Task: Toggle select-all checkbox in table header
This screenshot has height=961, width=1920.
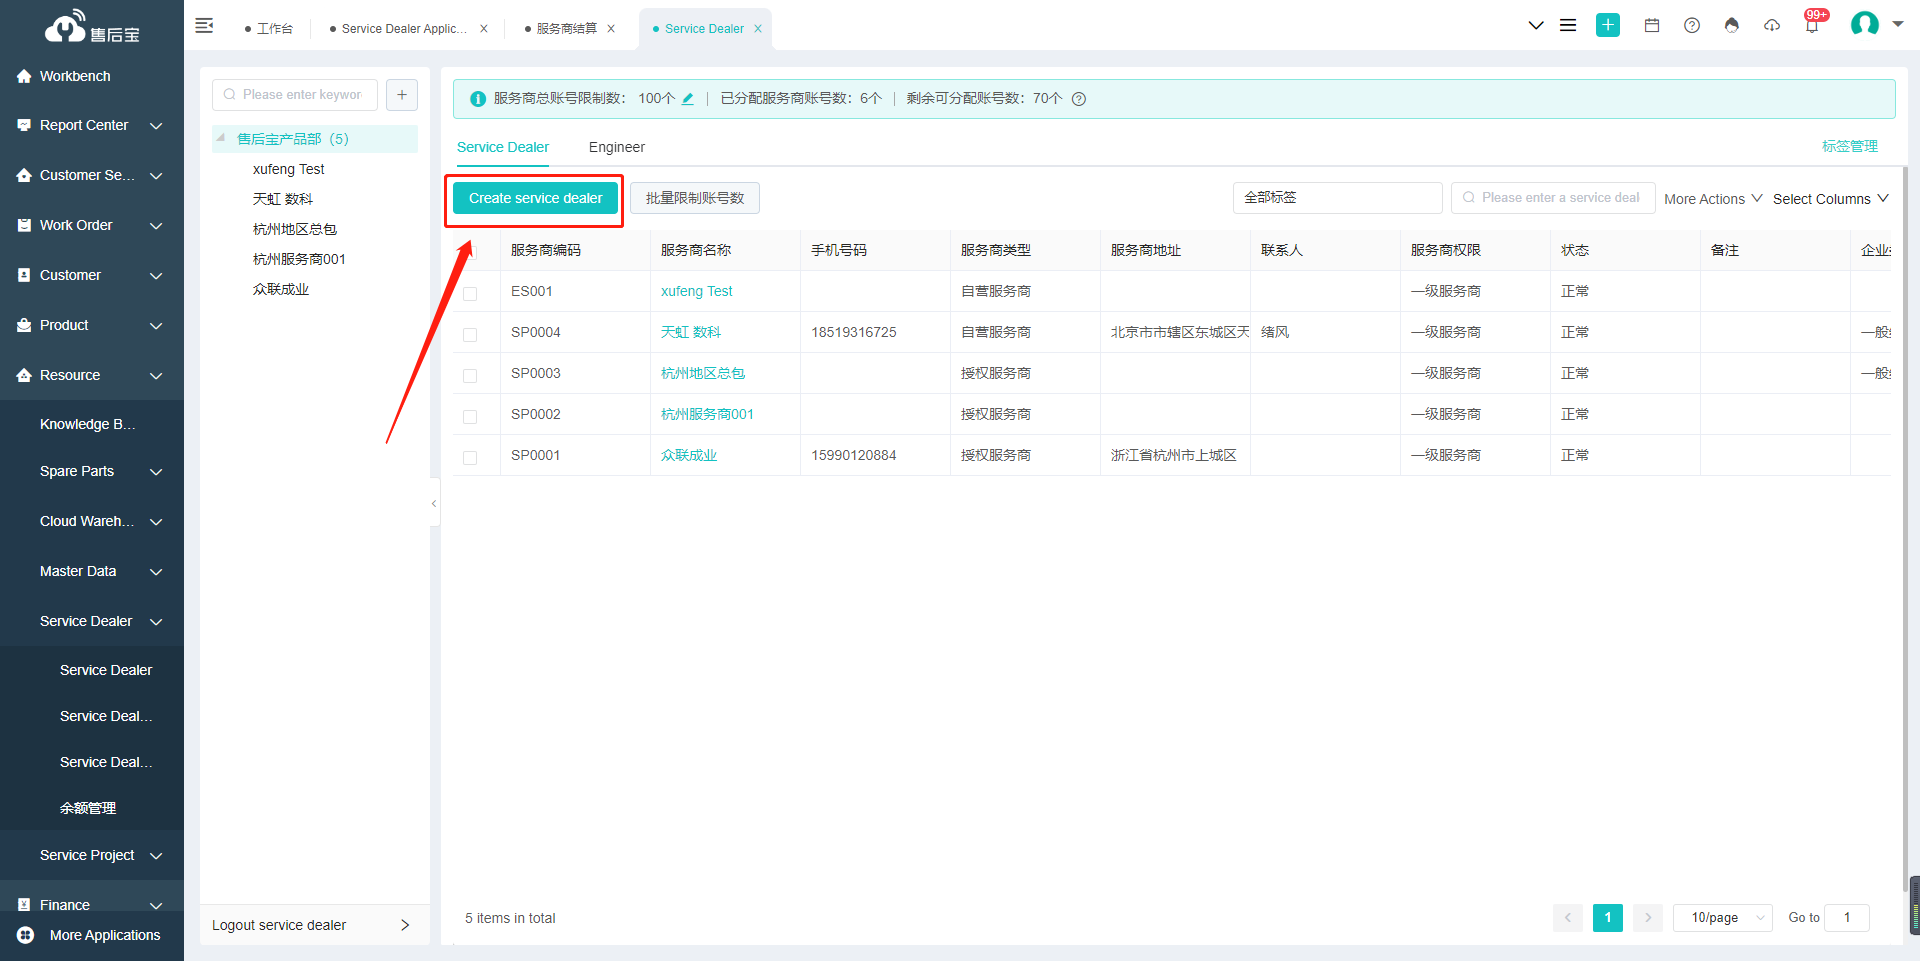Action: 470,251
